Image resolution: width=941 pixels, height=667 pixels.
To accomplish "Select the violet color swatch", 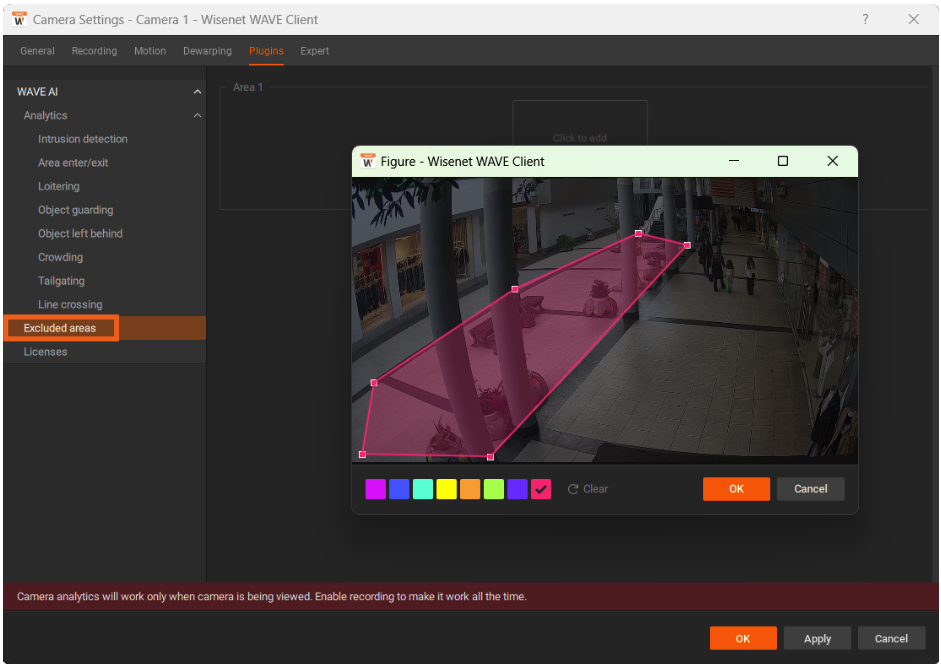I will (x=517, y=489).
